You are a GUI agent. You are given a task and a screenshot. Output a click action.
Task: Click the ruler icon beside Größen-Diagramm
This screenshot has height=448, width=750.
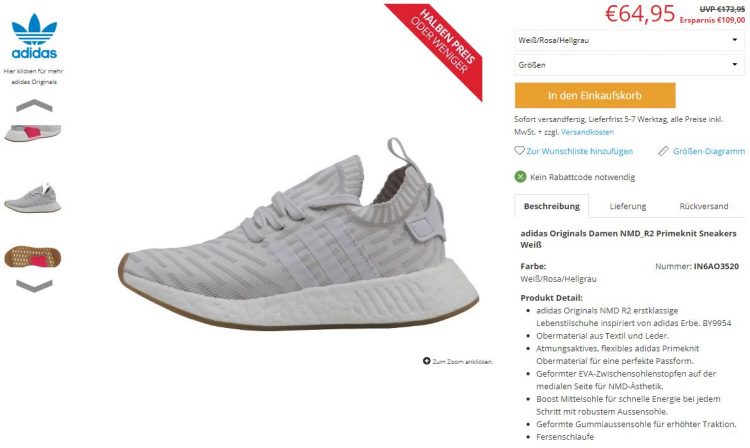click(663, 151)
